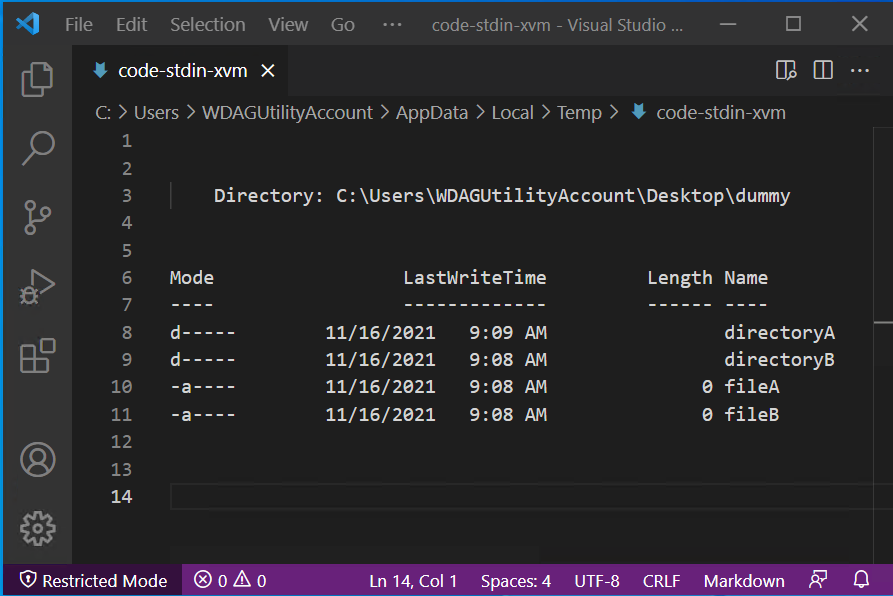The image size is (893, 596).
Task: Click Restricted Mode in the status bar
Action: pyautogui.click(x=92, y=580)
